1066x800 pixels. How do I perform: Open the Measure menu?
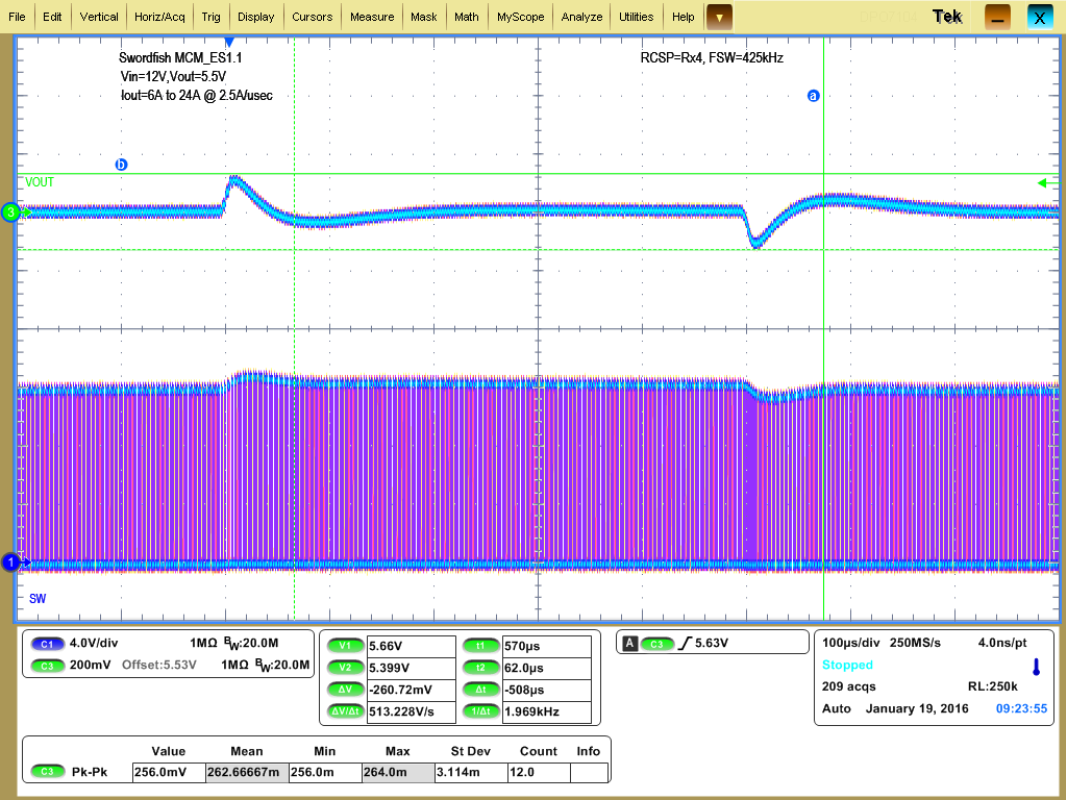click(x=371, y=16)
